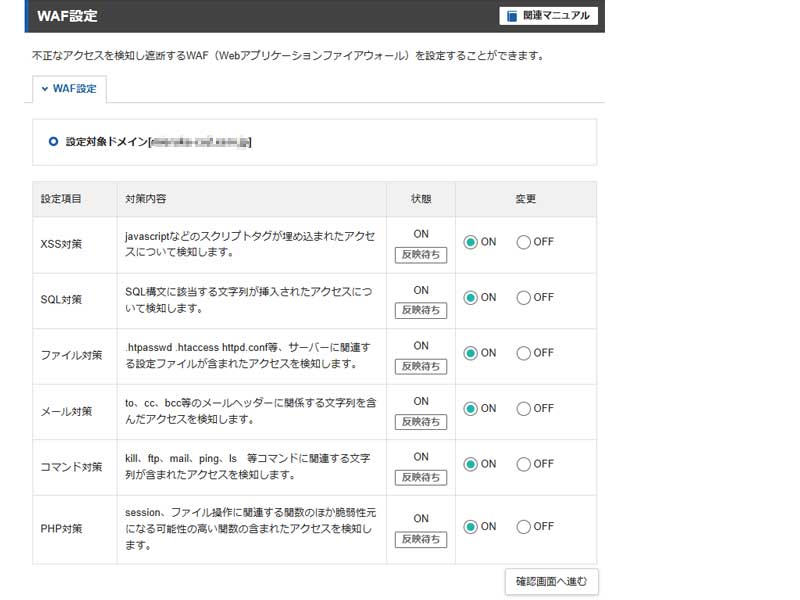Image resolution: width=800 pixels, height=600 pixels.
Task: Click the 反映待ち badge in ファイル対策 row
Action: click(421, 366)
